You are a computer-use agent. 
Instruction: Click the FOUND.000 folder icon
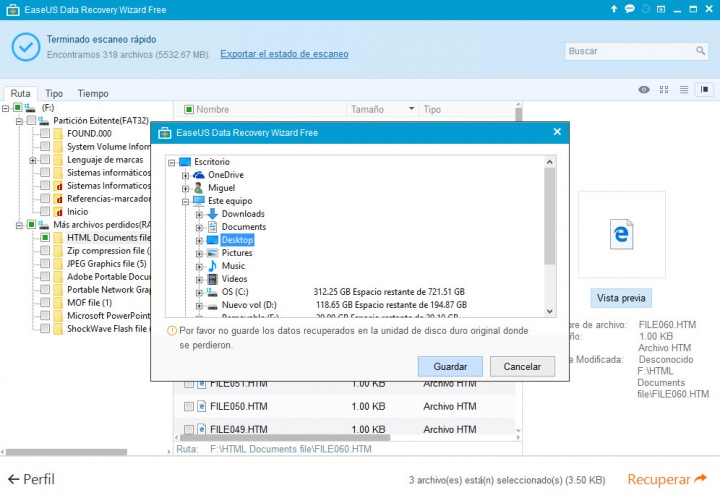pyautogui.click(x=58, y=134)
